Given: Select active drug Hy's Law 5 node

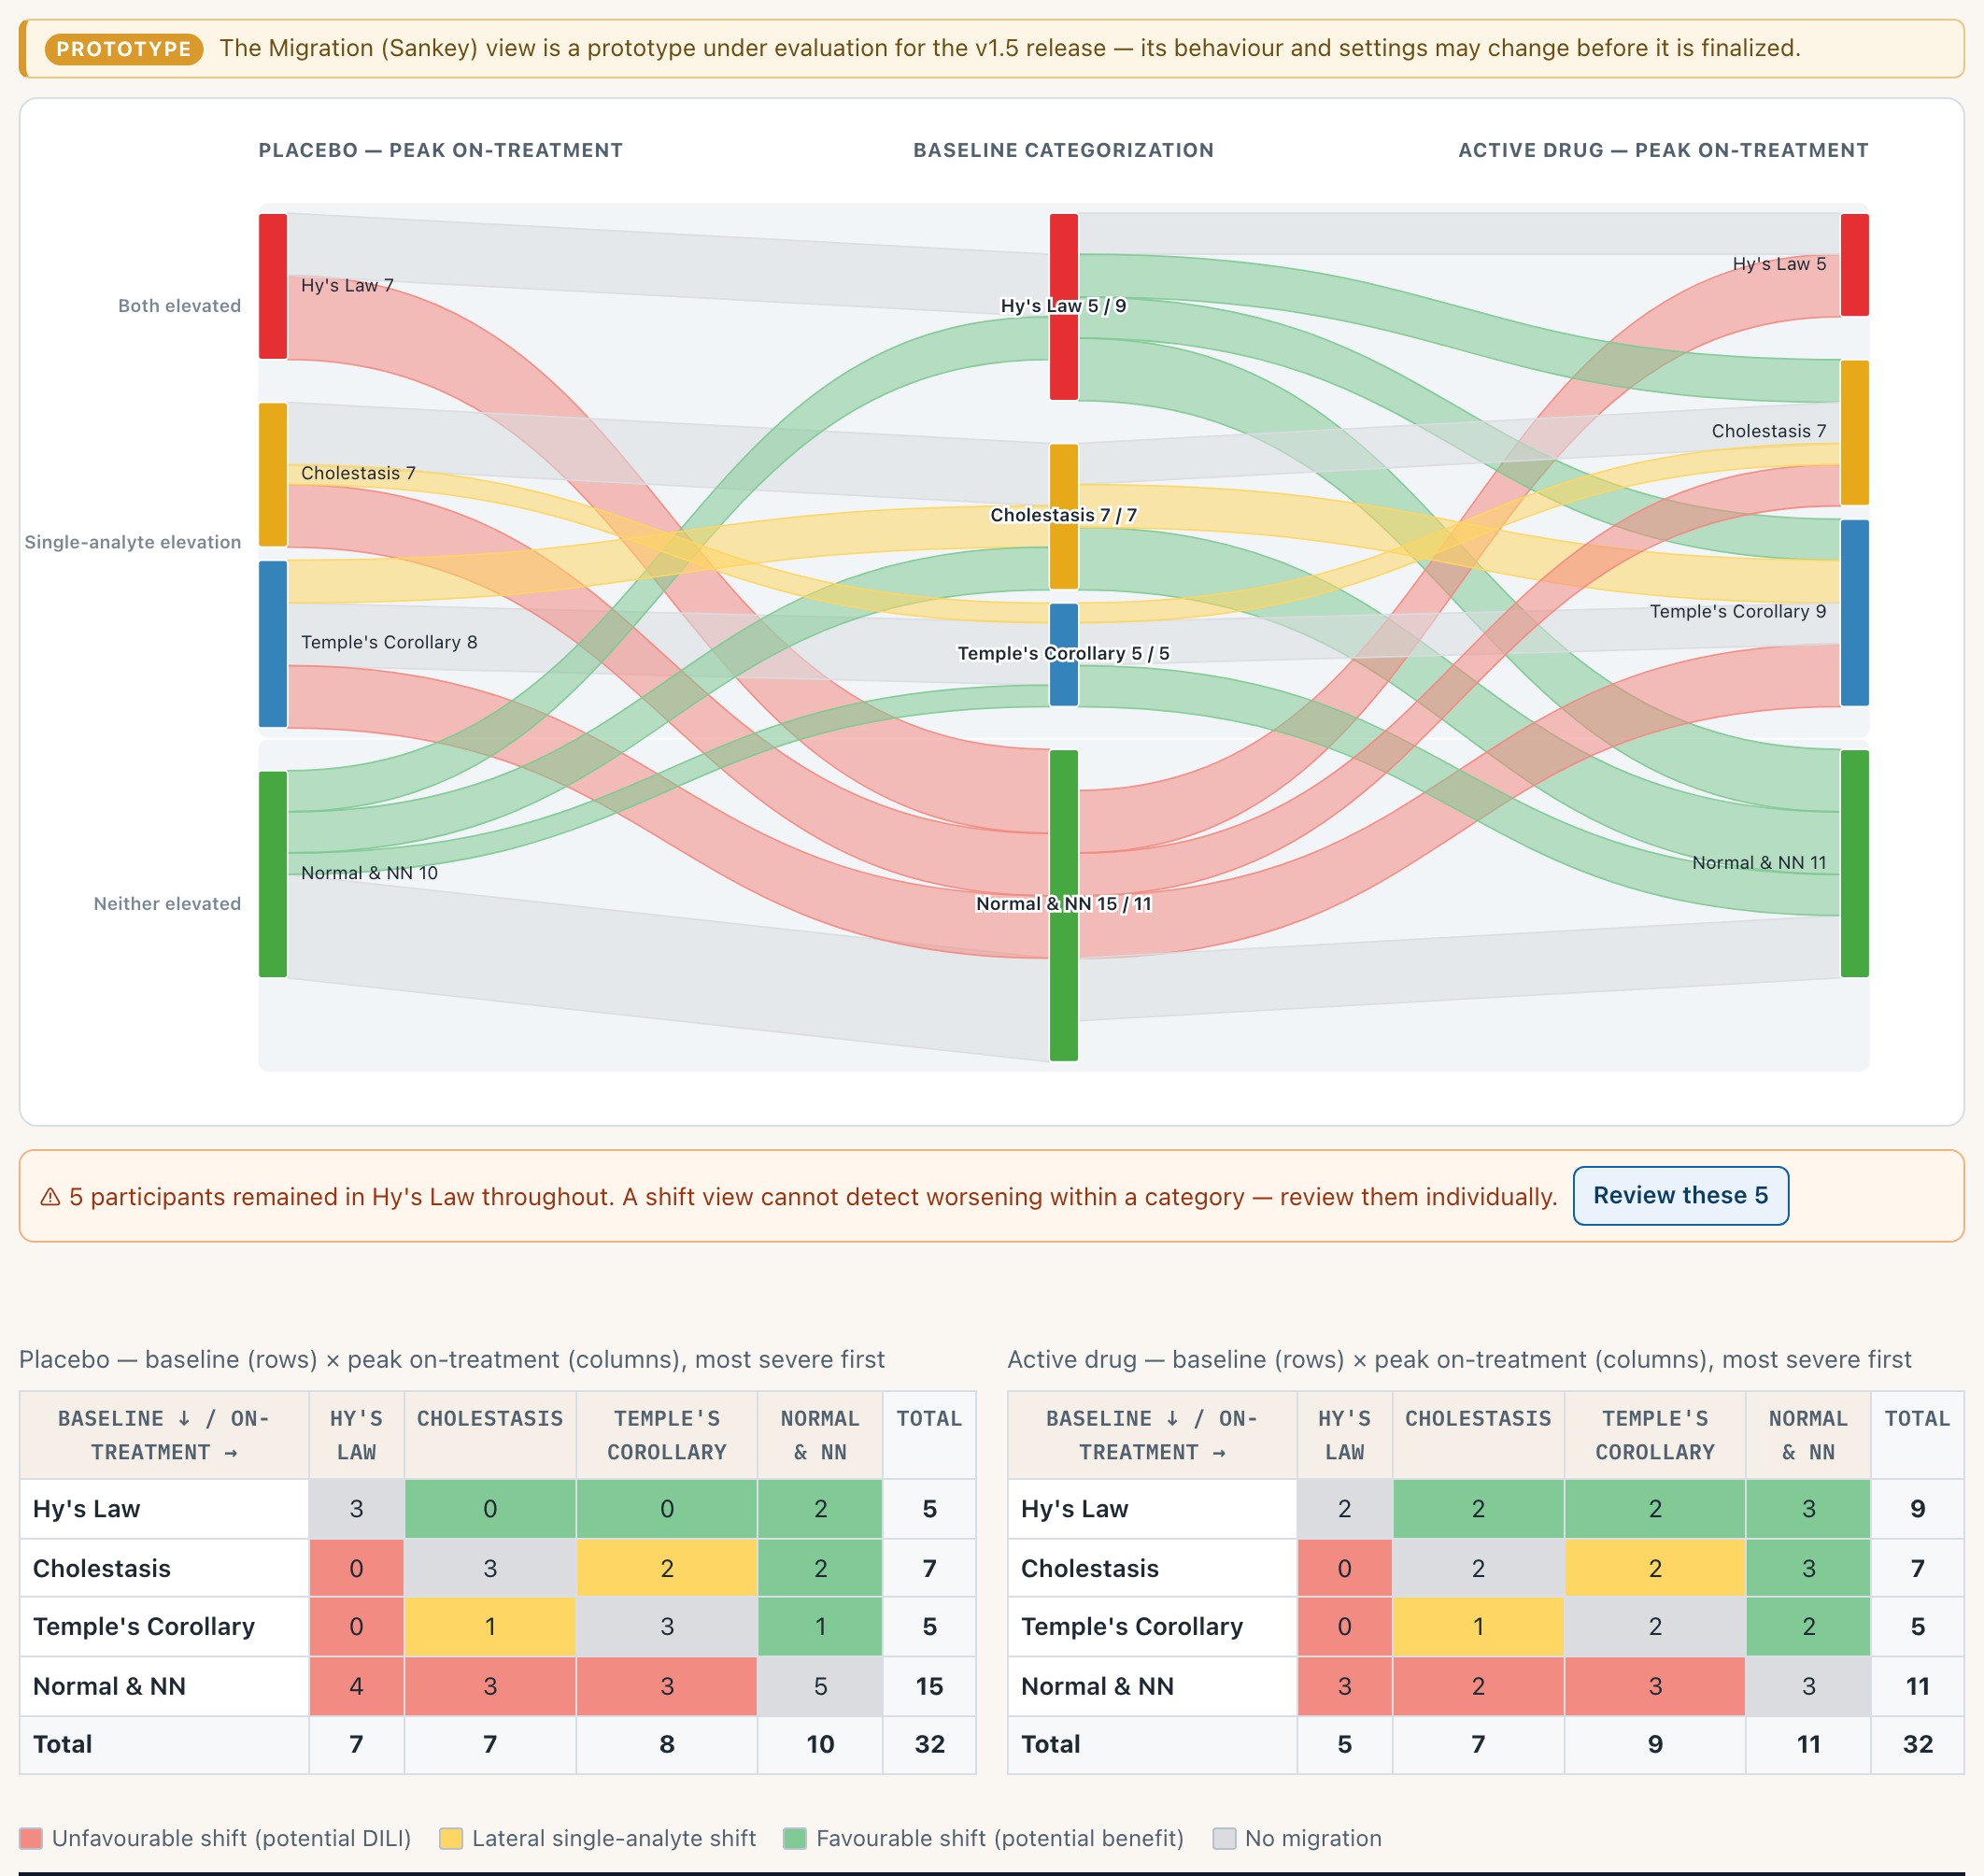Looking at the screenshot, I should [x=1855, y=265].
